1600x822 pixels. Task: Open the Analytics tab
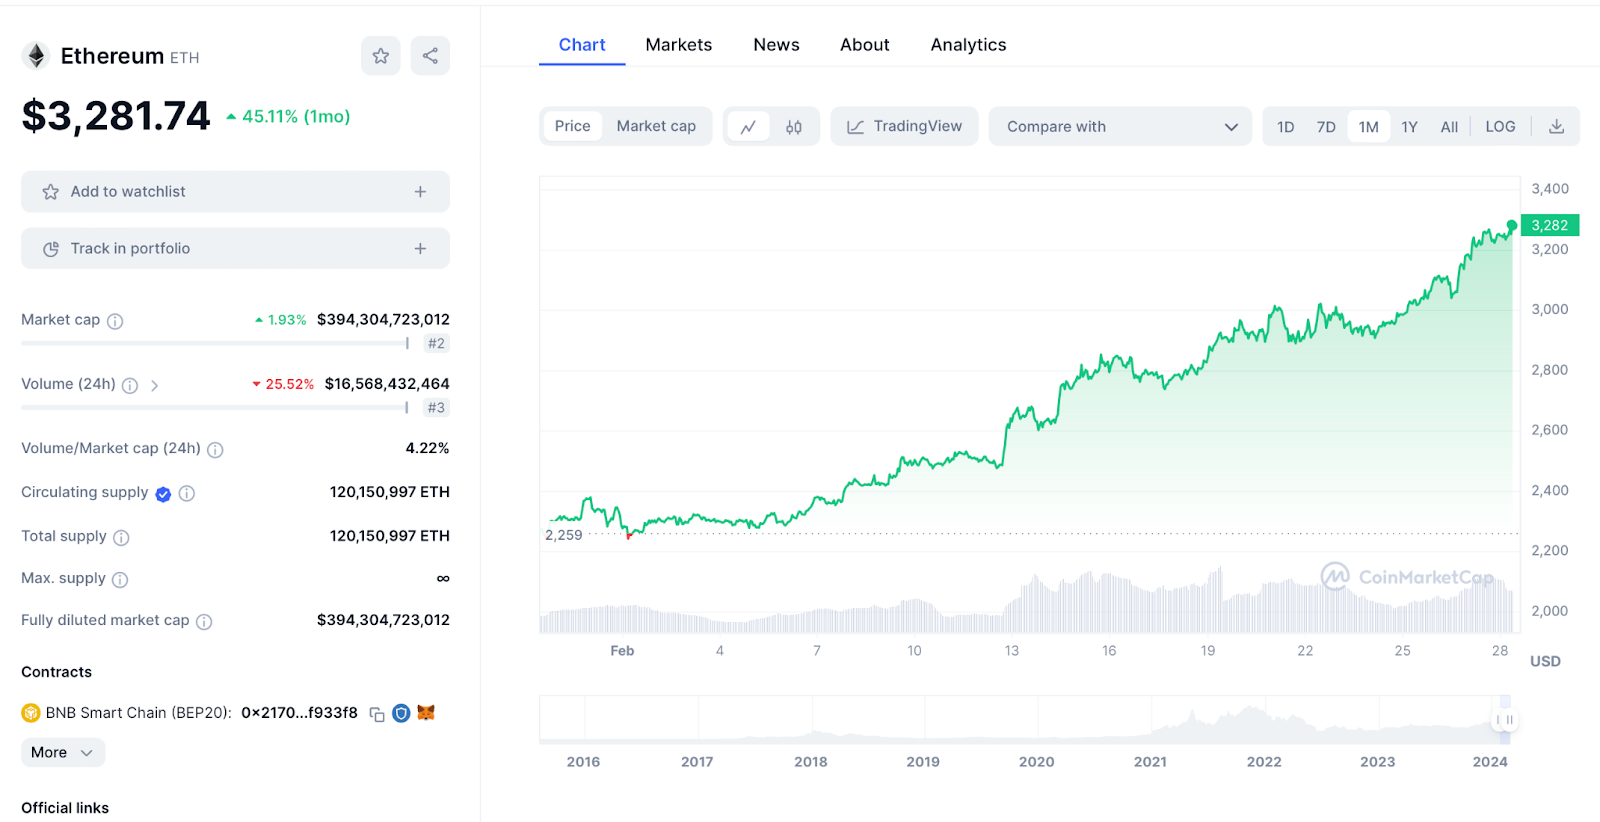[968, 45]
